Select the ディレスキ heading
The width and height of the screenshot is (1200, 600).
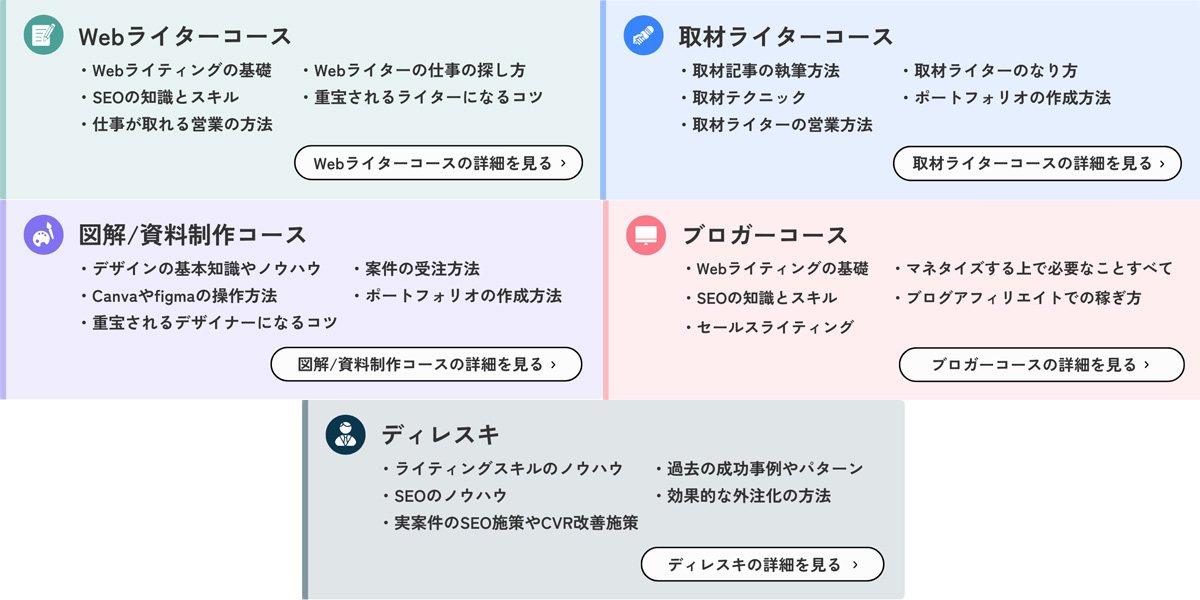440,435
